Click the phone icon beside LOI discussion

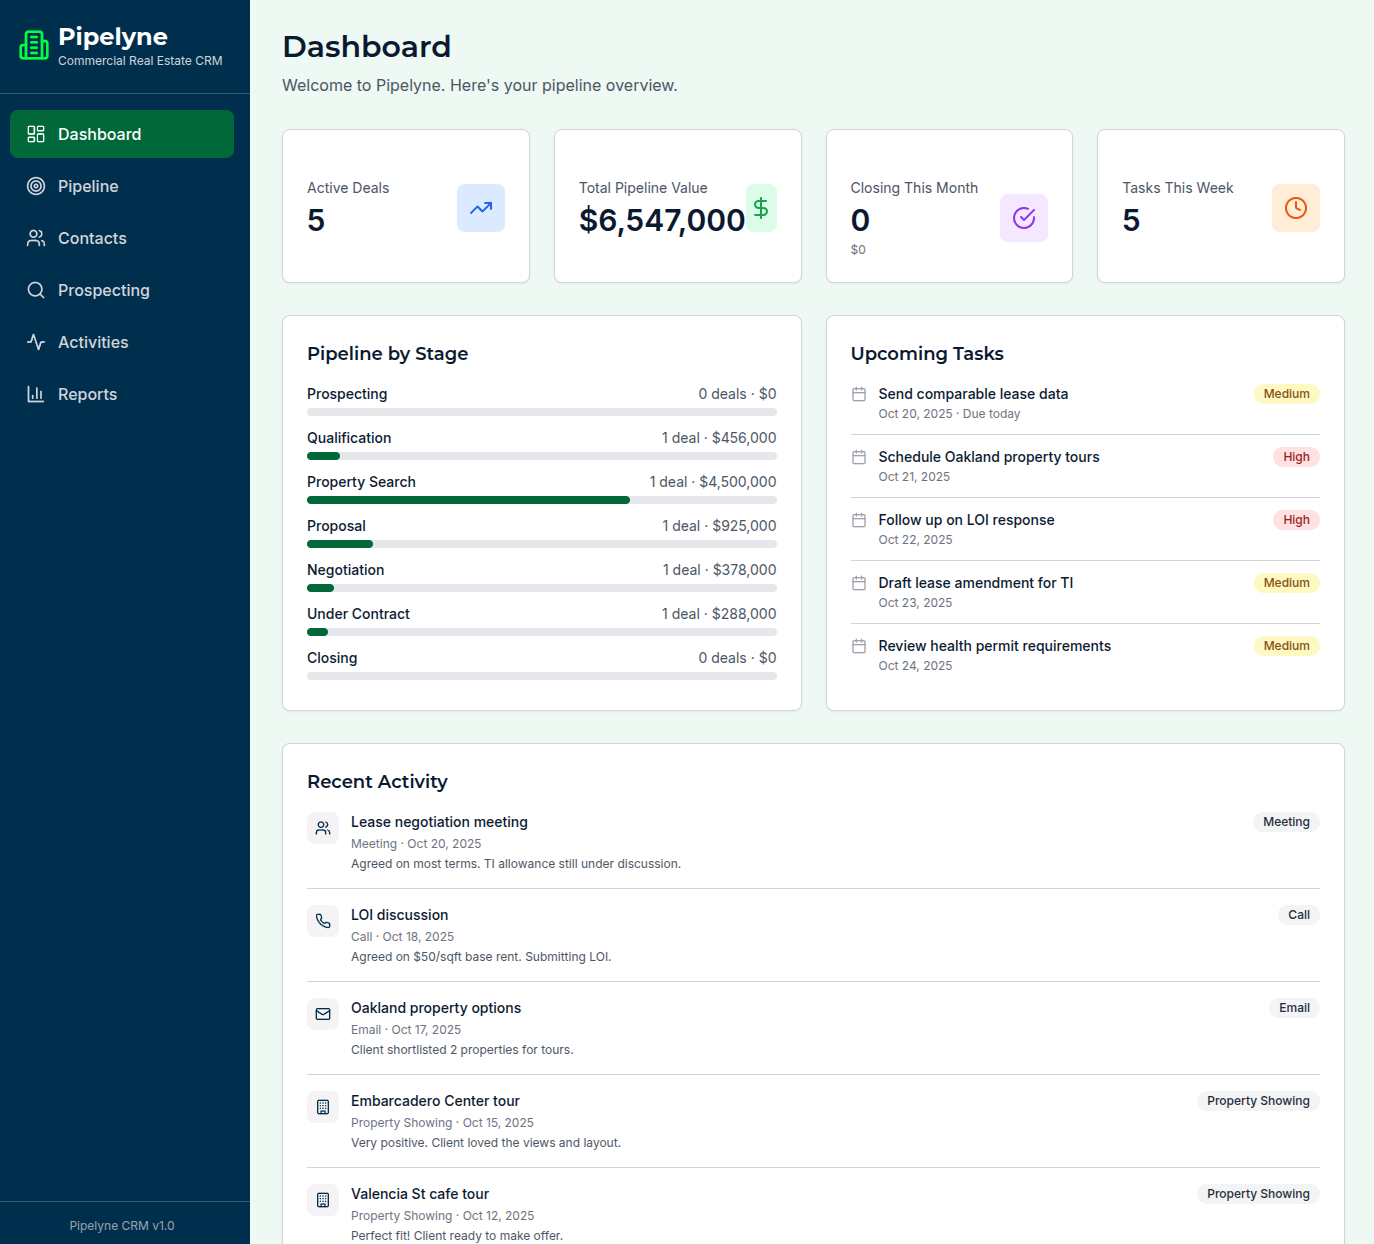pyautogui.click(x=323, y=921)
